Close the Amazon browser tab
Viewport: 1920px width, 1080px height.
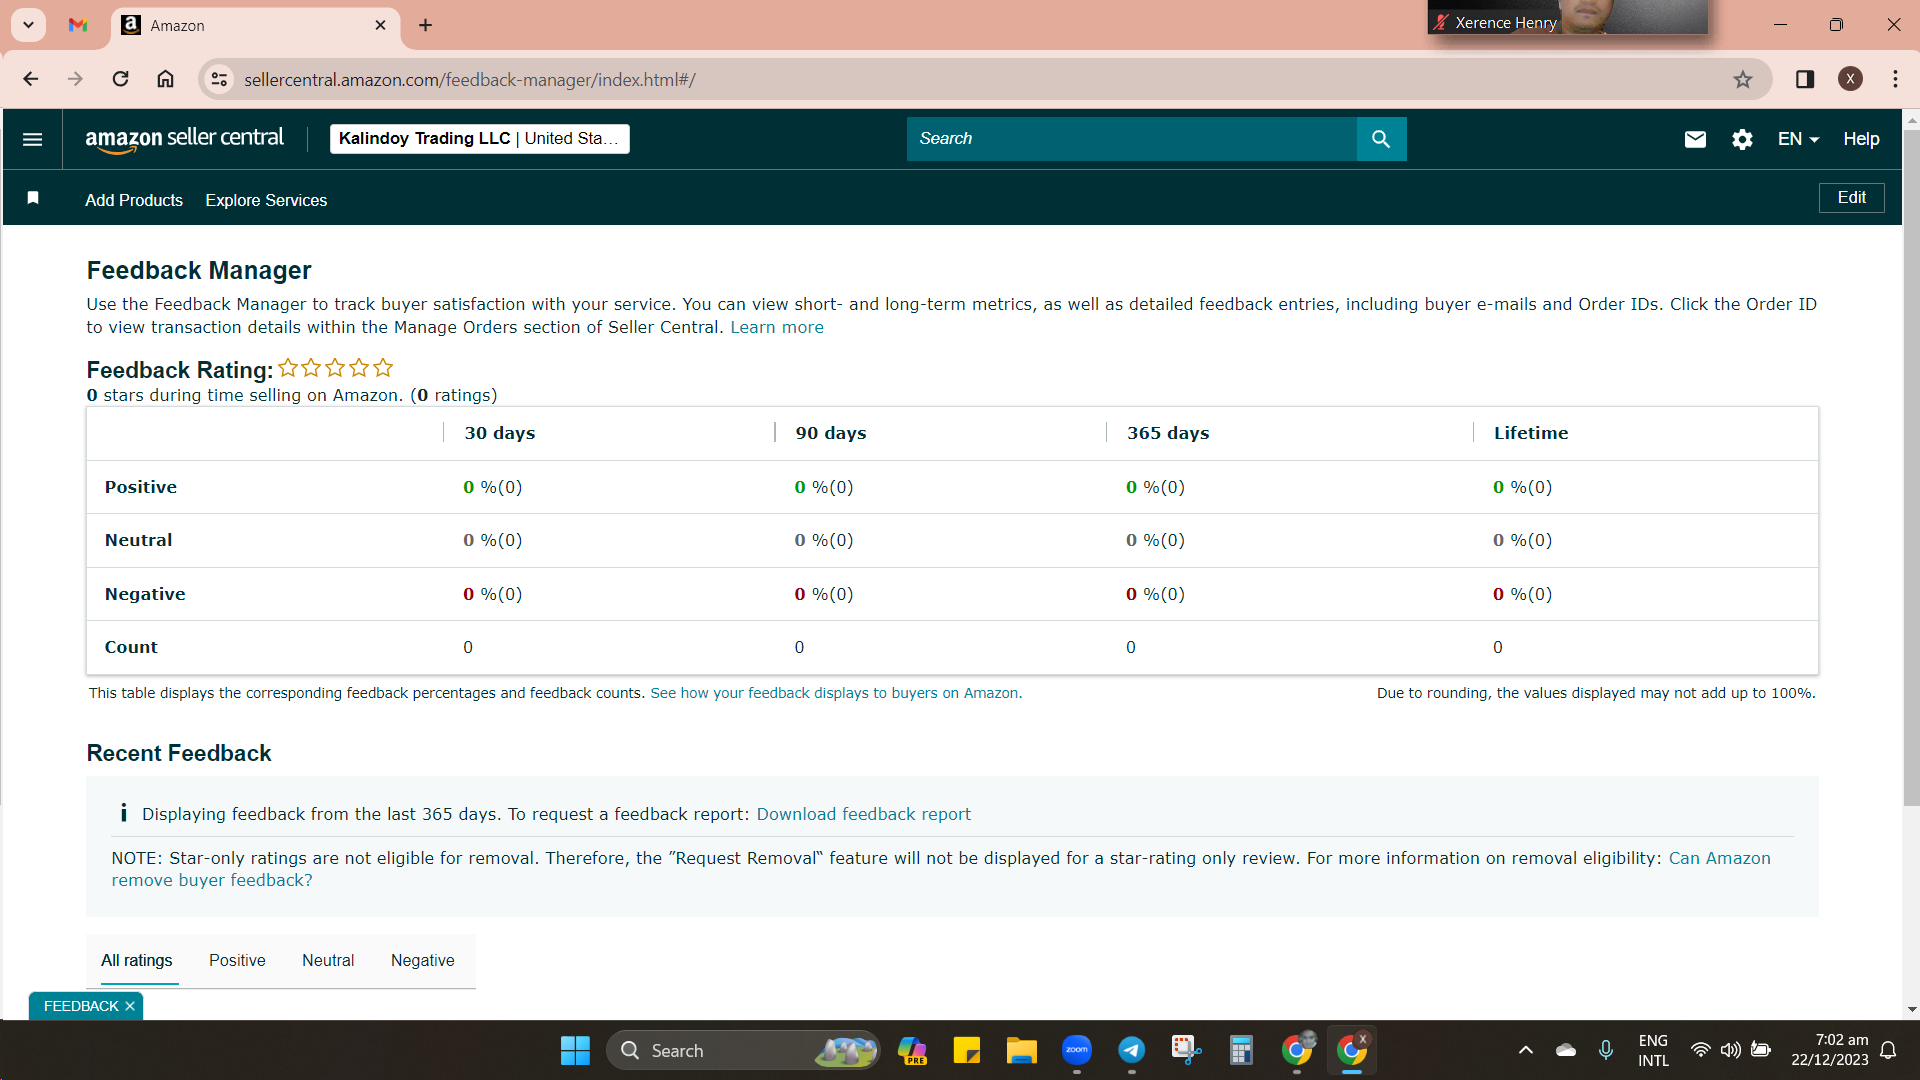coord(380,25)
